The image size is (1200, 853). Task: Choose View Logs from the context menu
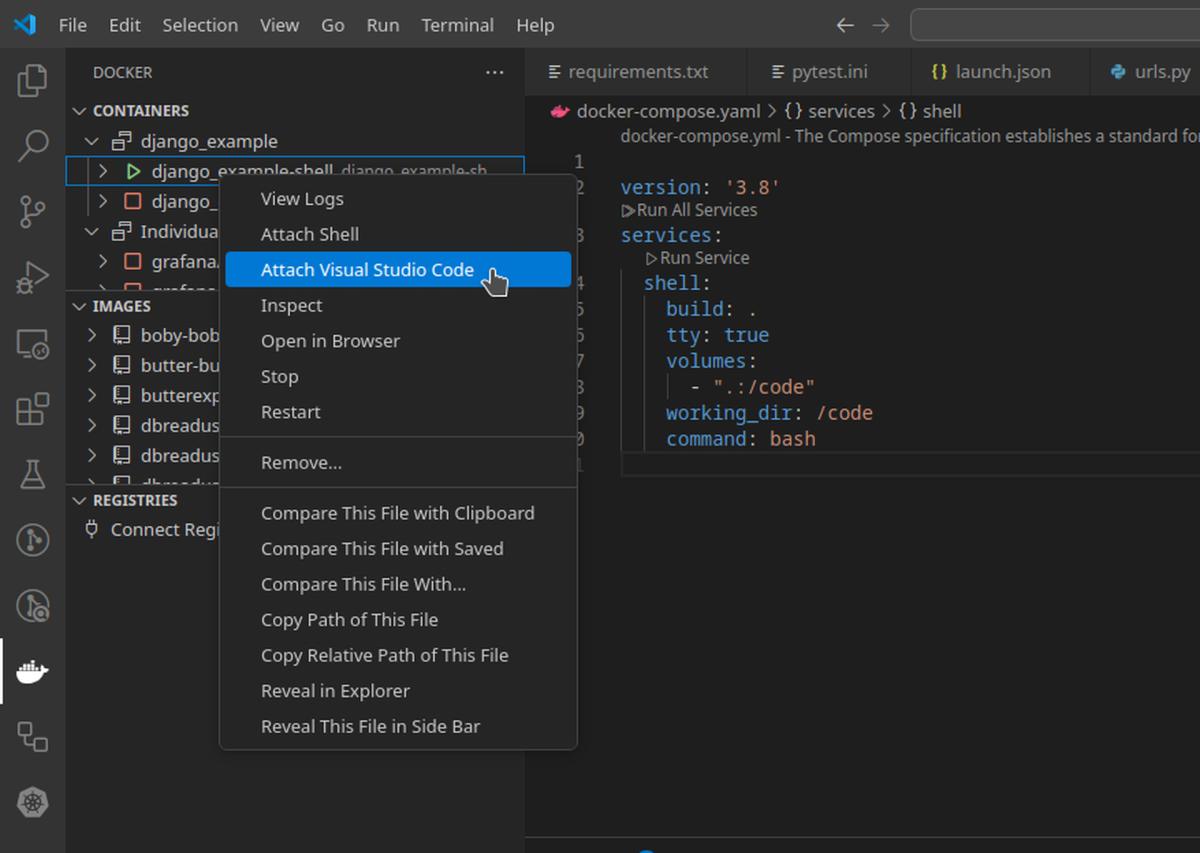302,198
